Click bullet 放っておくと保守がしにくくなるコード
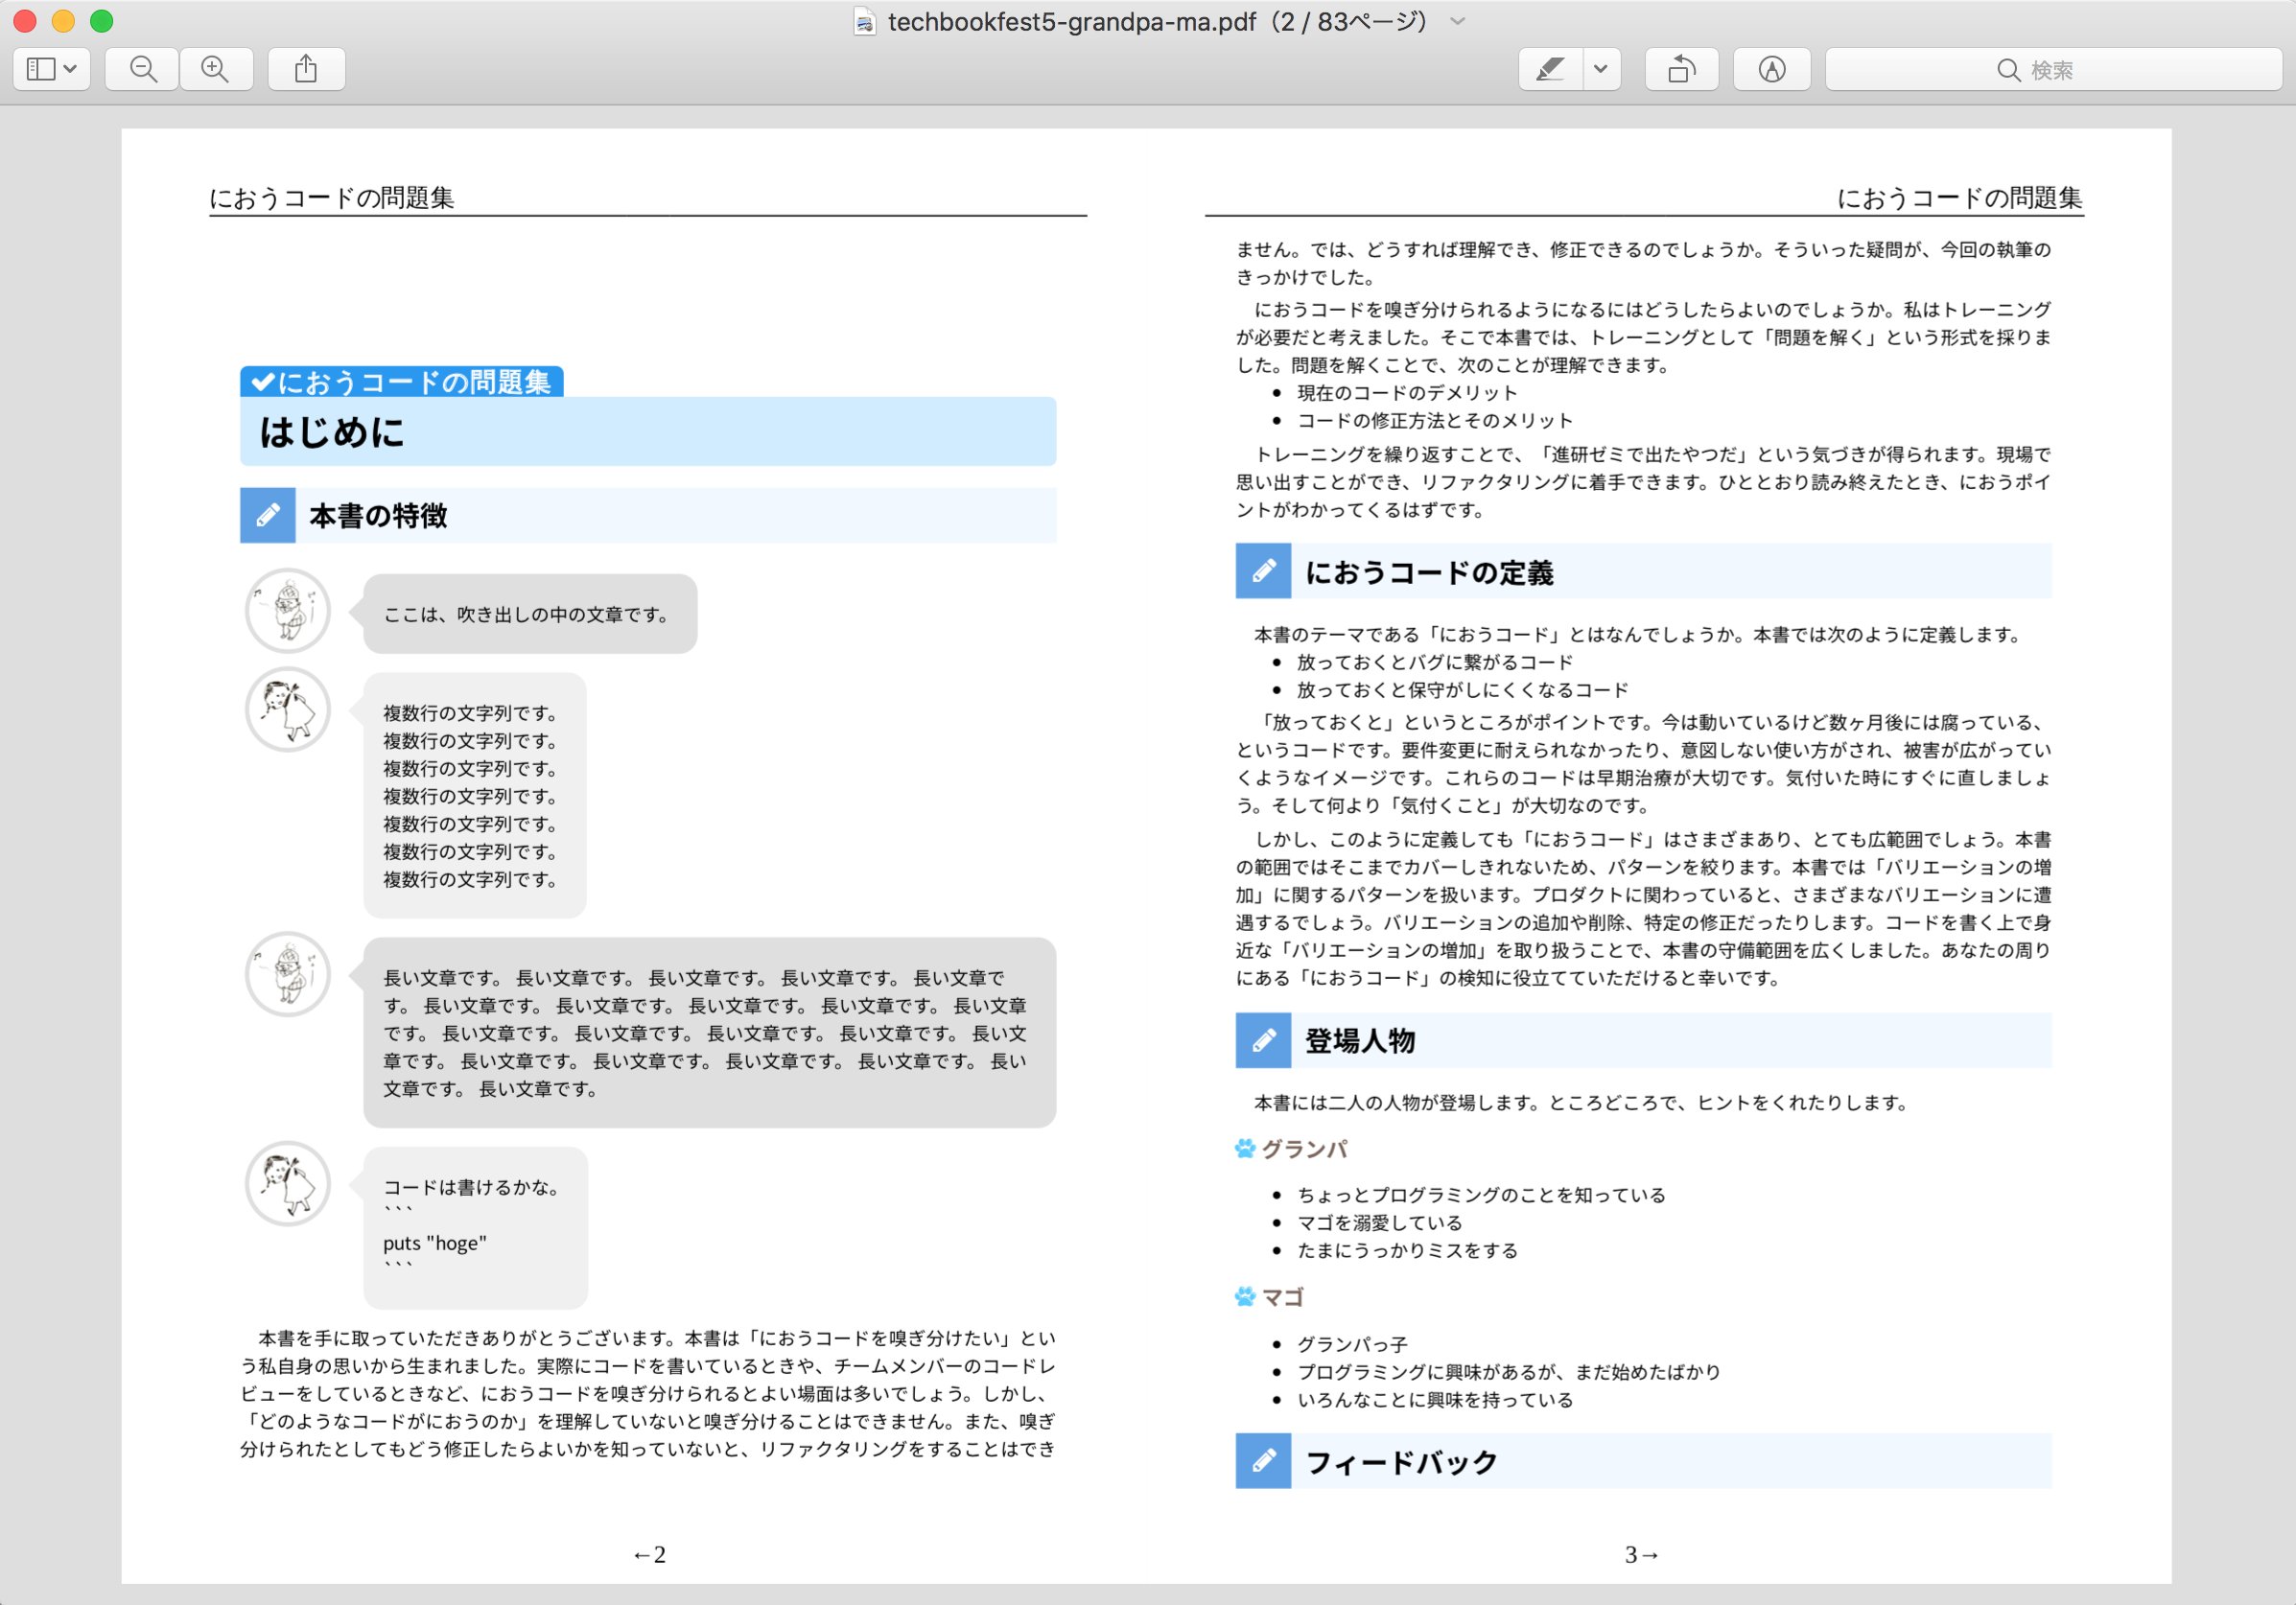This screenshot has width=2296, height=1605. [x=1463, y=690]
